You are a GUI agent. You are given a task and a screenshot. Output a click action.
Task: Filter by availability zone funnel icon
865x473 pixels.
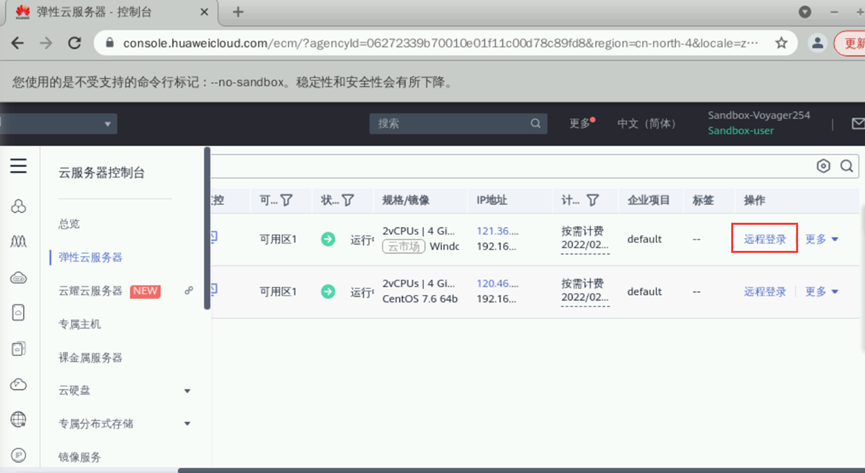coord(286,200)
